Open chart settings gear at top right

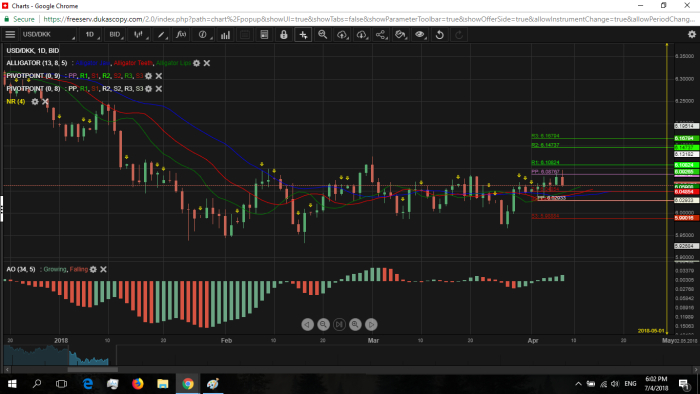[x=692, y=34]
